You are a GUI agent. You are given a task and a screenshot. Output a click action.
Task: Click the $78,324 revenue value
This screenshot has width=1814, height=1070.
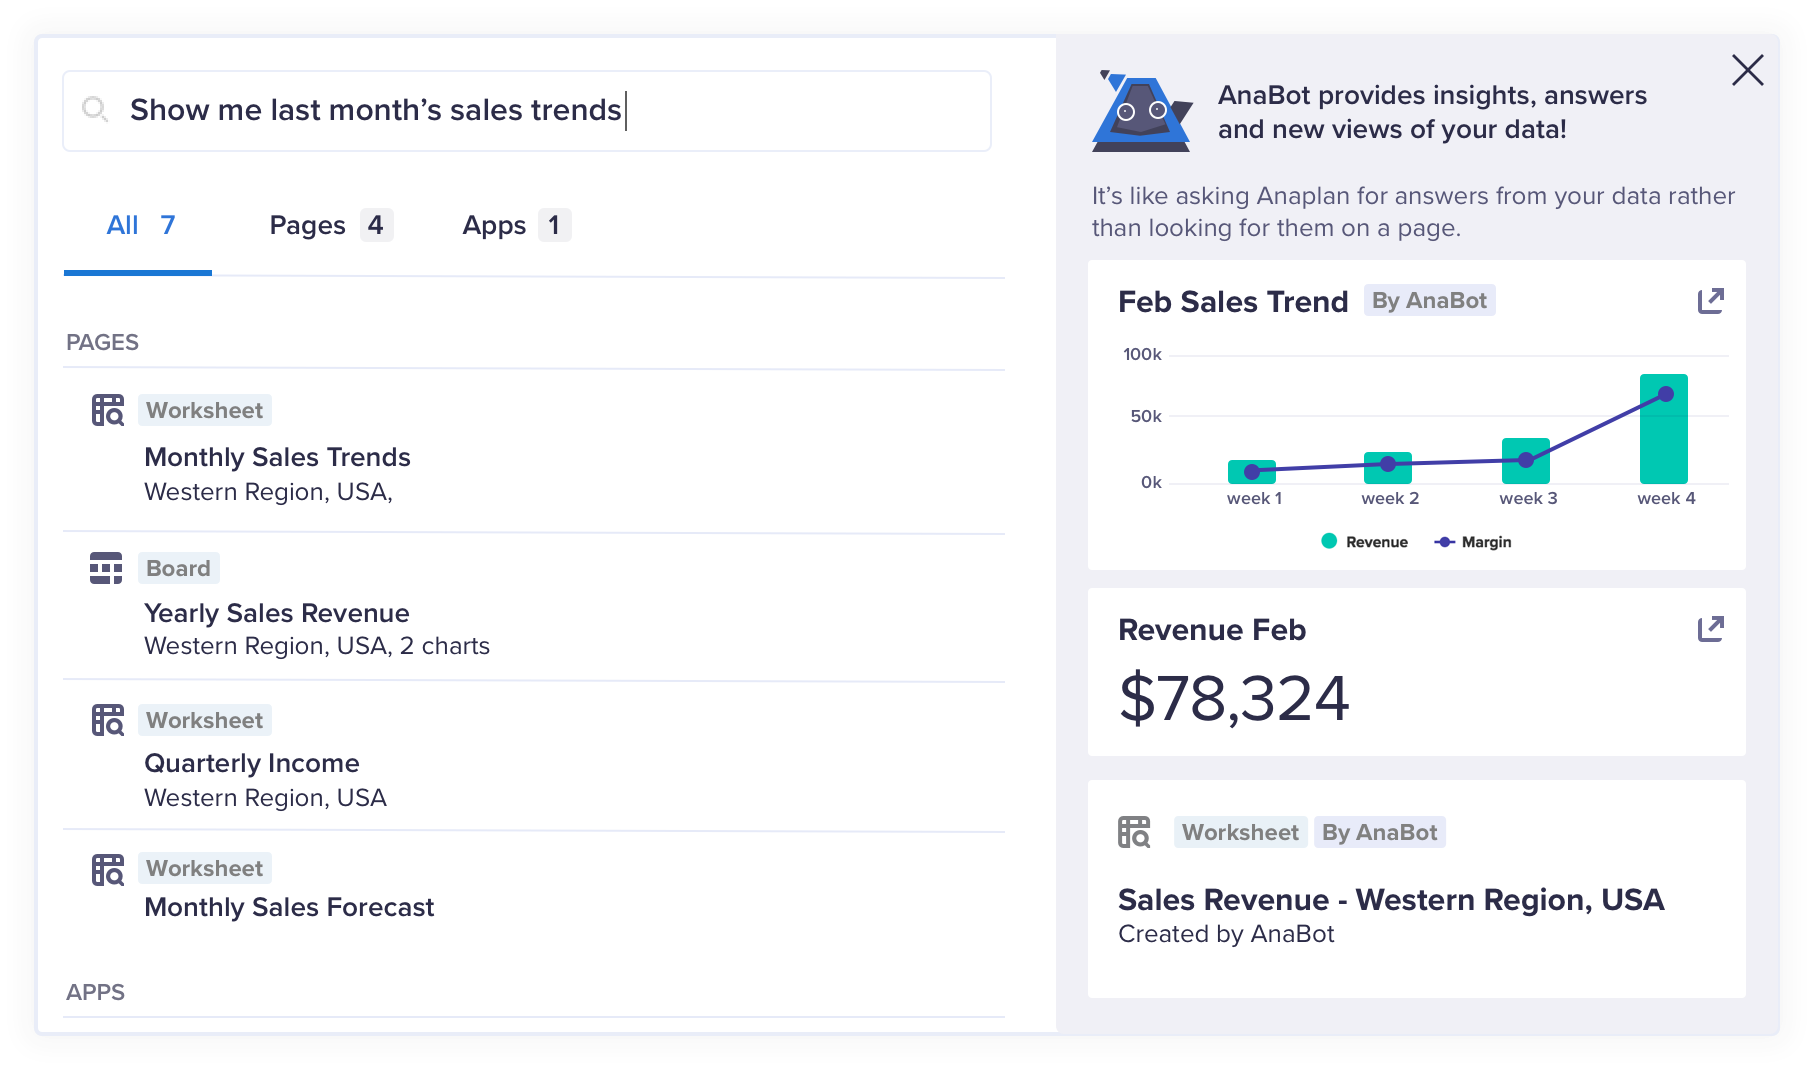click(x=1234, y=698)
